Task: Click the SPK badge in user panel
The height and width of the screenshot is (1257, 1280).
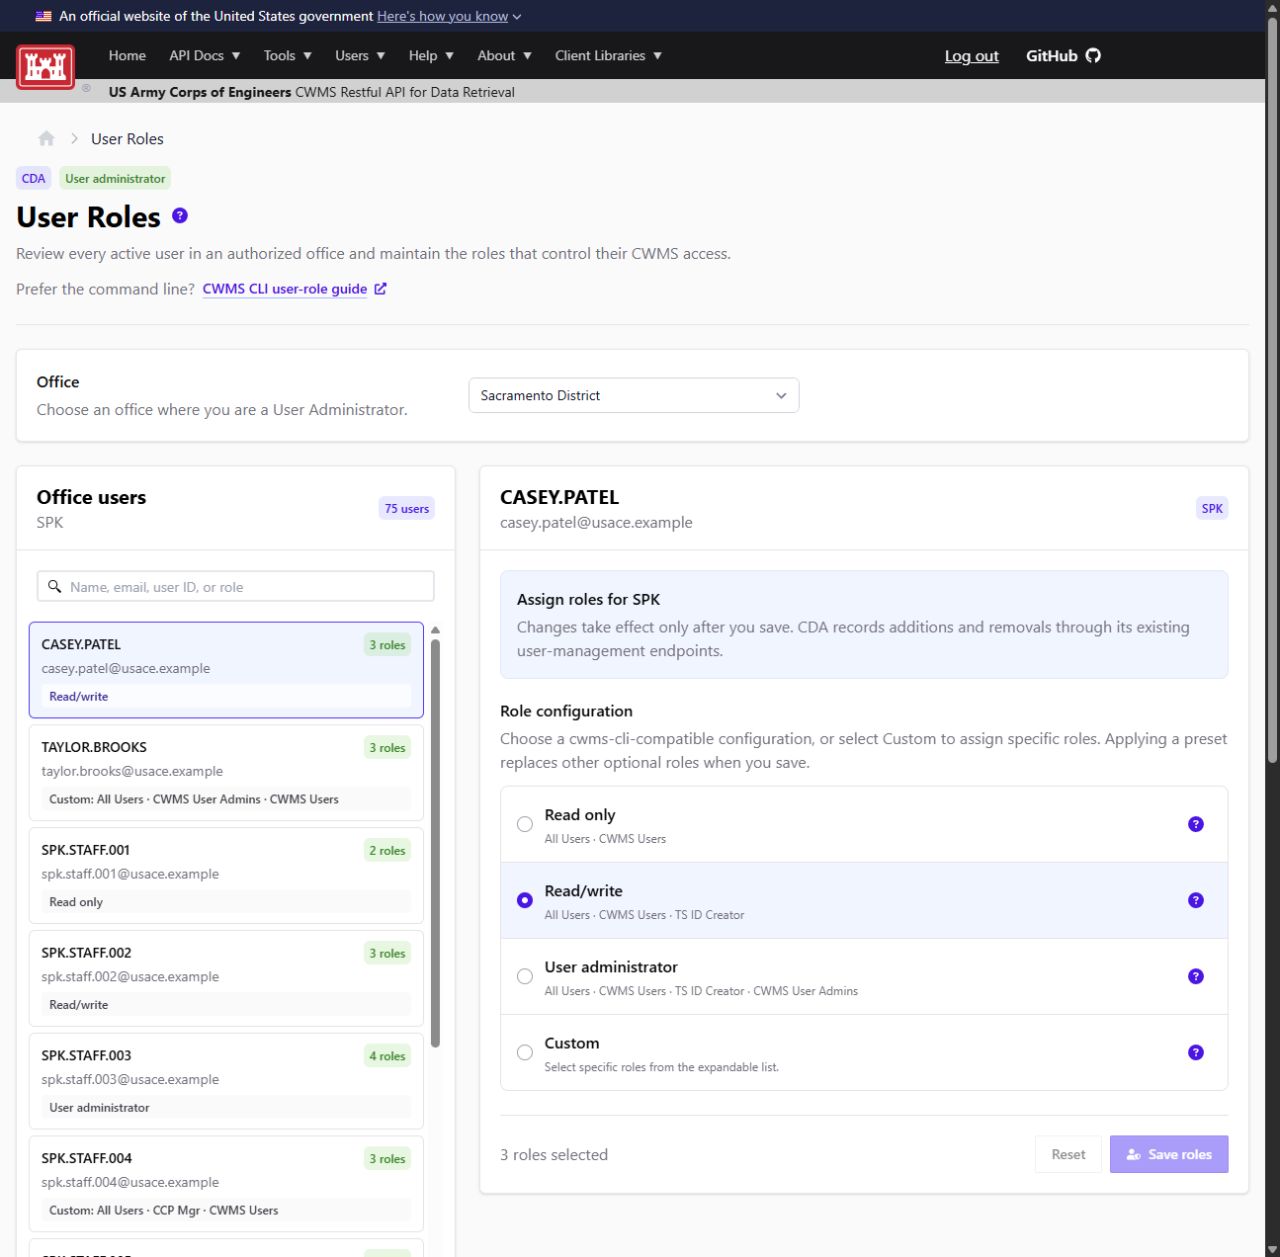Action: (1212, 508)
